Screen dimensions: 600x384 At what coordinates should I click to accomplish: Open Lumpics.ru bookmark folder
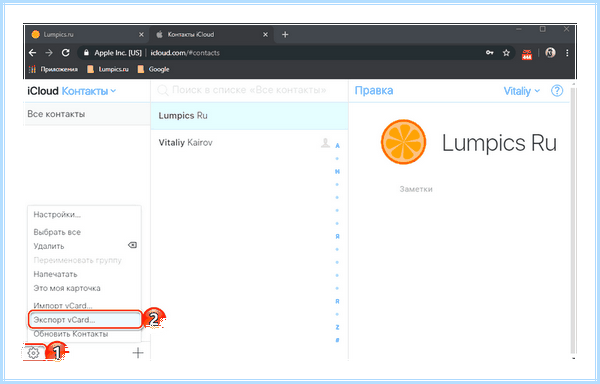point(108,69)
